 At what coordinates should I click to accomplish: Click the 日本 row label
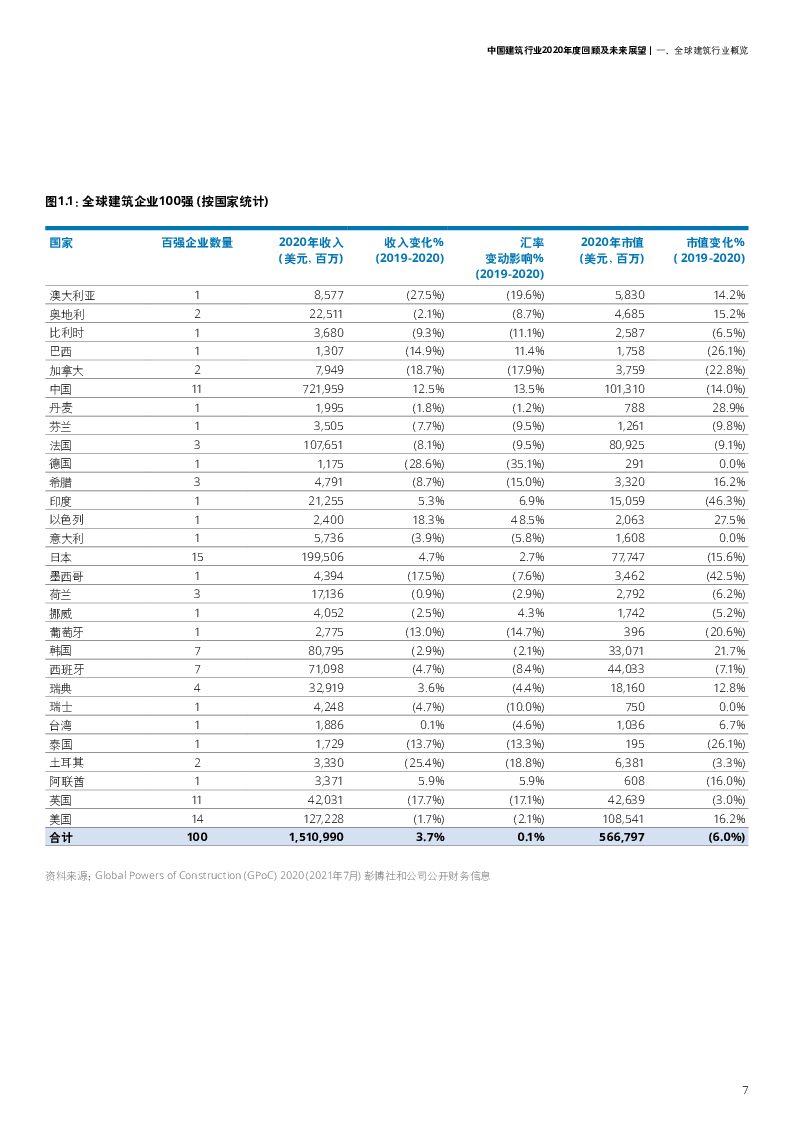tap(60, 556)
